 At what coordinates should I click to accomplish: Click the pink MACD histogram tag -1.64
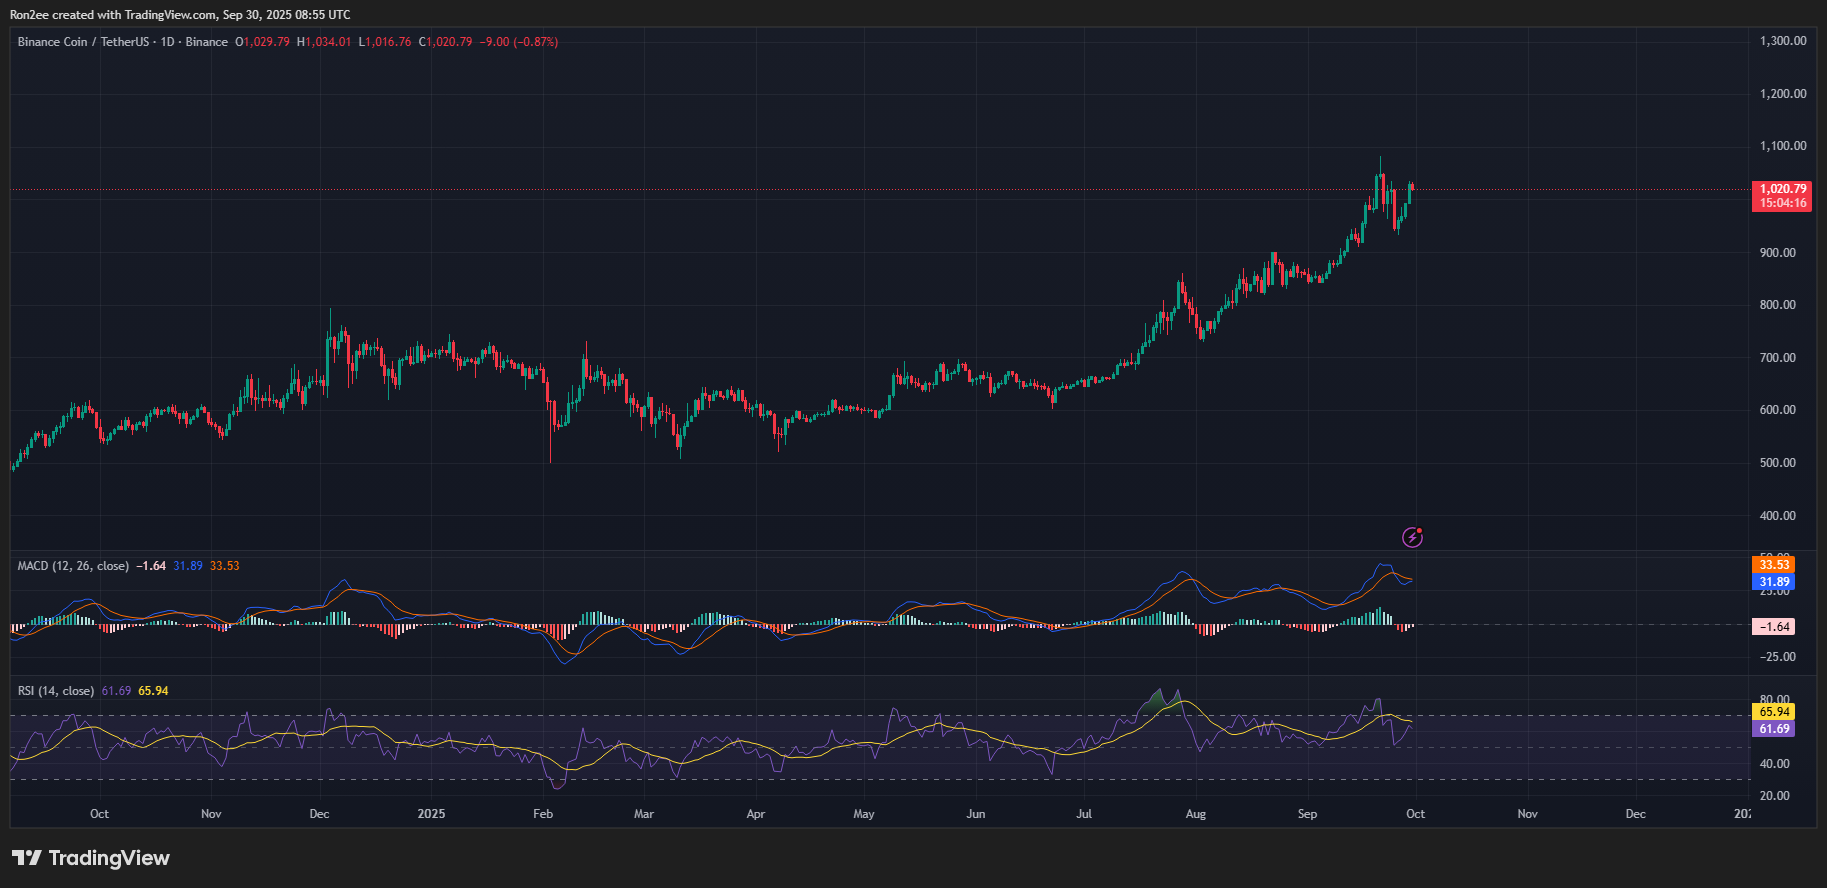coord(1774,627)
